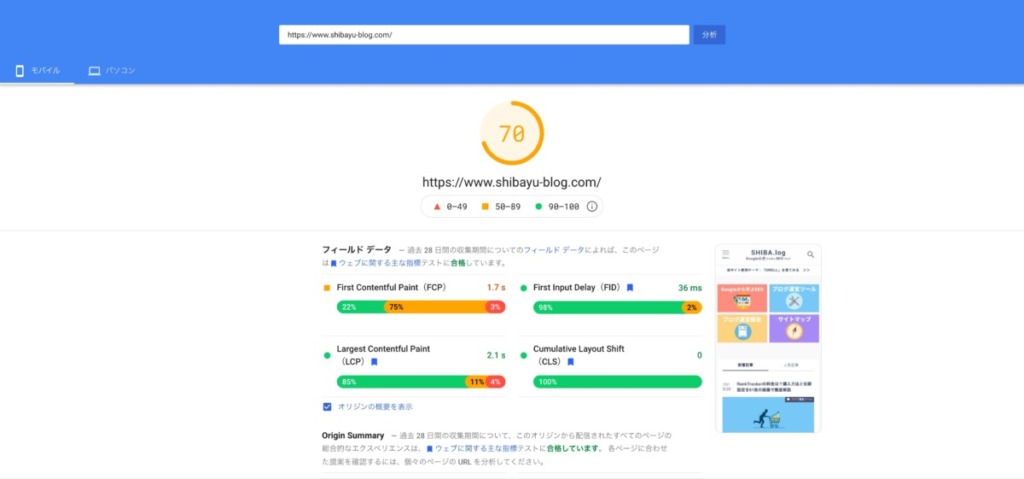Click the score legend info icon
Viewport: 1024px width, 479px height.
(592, 206)
